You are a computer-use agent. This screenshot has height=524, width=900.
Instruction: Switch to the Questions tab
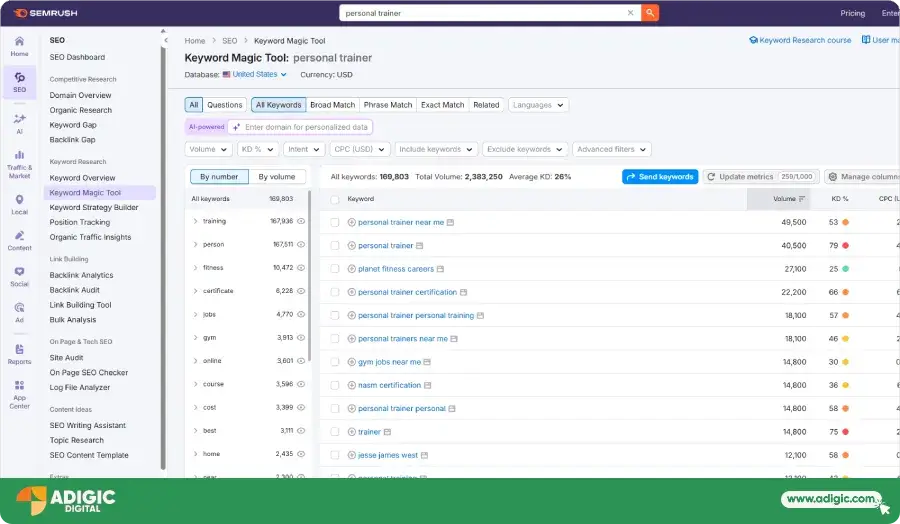pyautogui.click(x=224, y=105)
